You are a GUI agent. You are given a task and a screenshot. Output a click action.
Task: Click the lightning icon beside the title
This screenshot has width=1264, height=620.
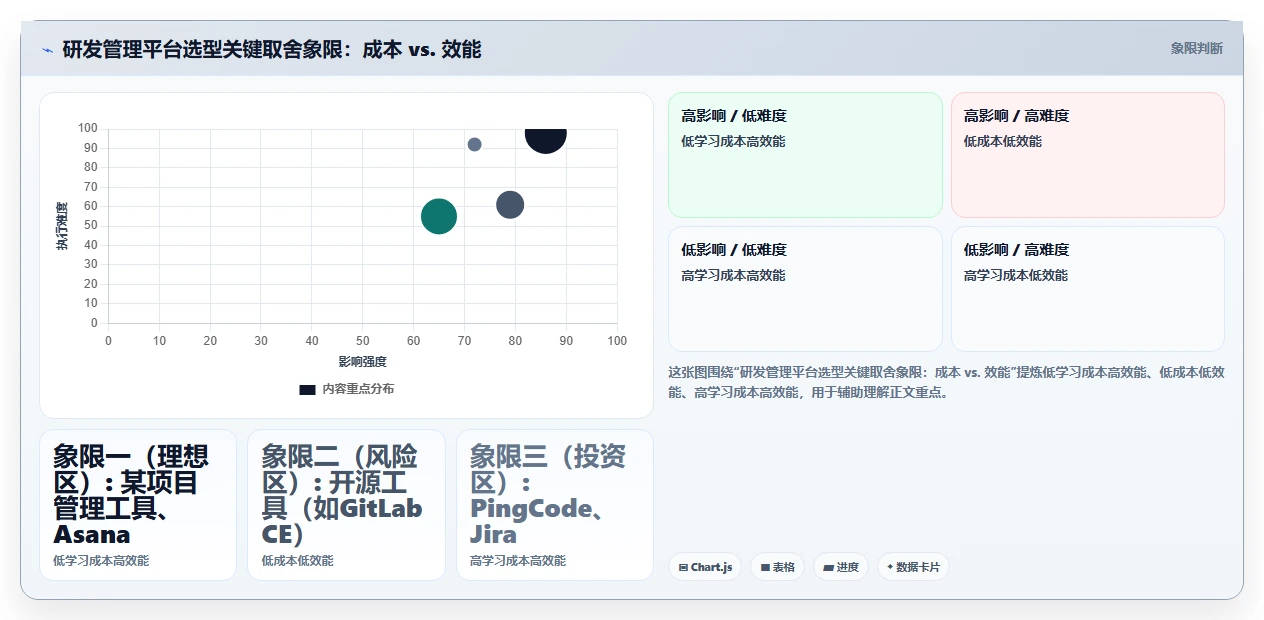[47, 49]
